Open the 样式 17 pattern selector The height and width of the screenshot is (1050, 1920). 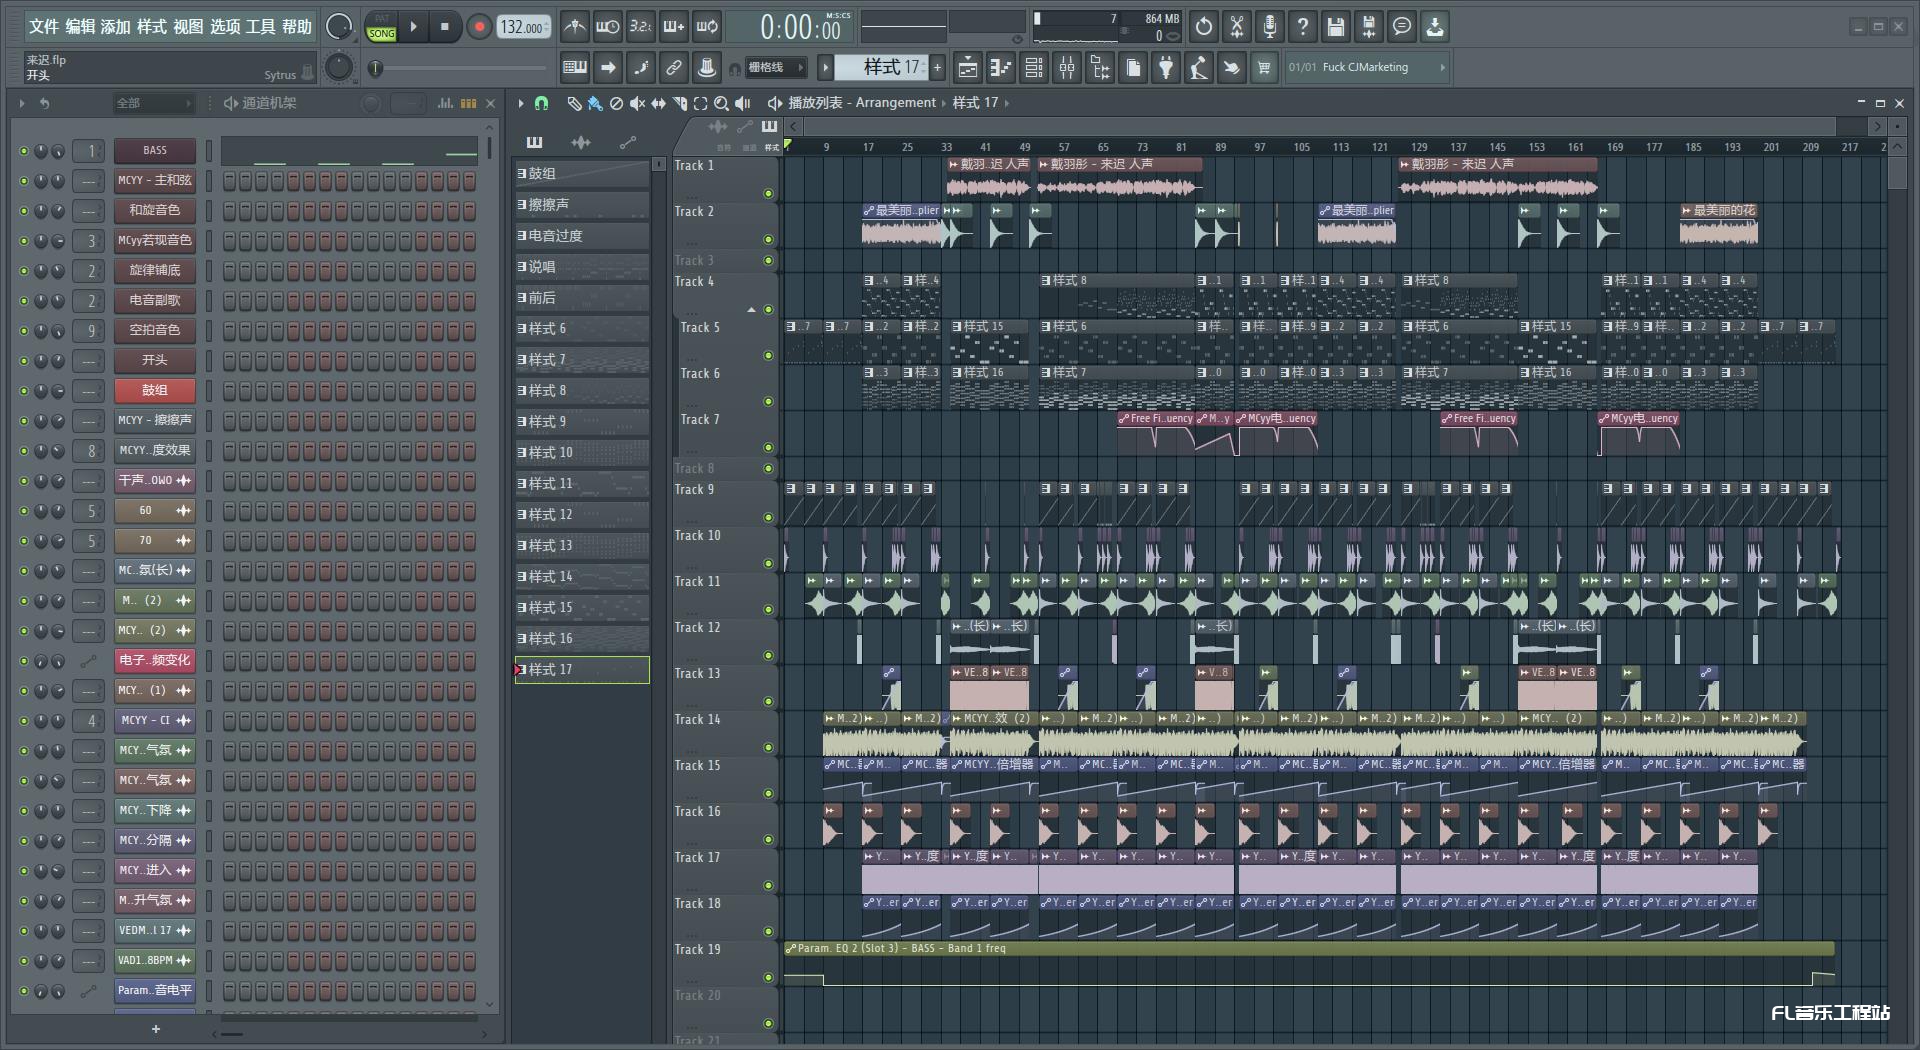click(x=881, y=67)
